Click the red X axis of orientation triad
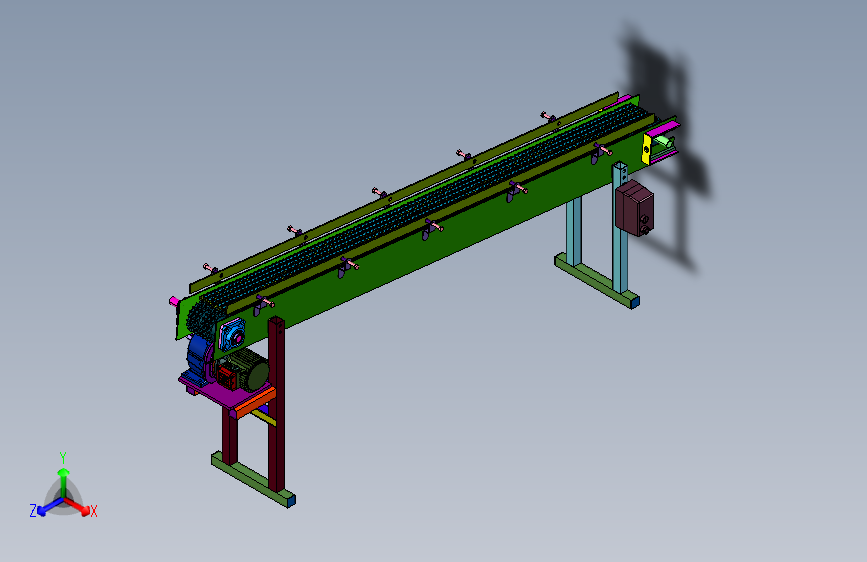The width and height of the screenshot is (867, 562). click(x=77, y=506)
